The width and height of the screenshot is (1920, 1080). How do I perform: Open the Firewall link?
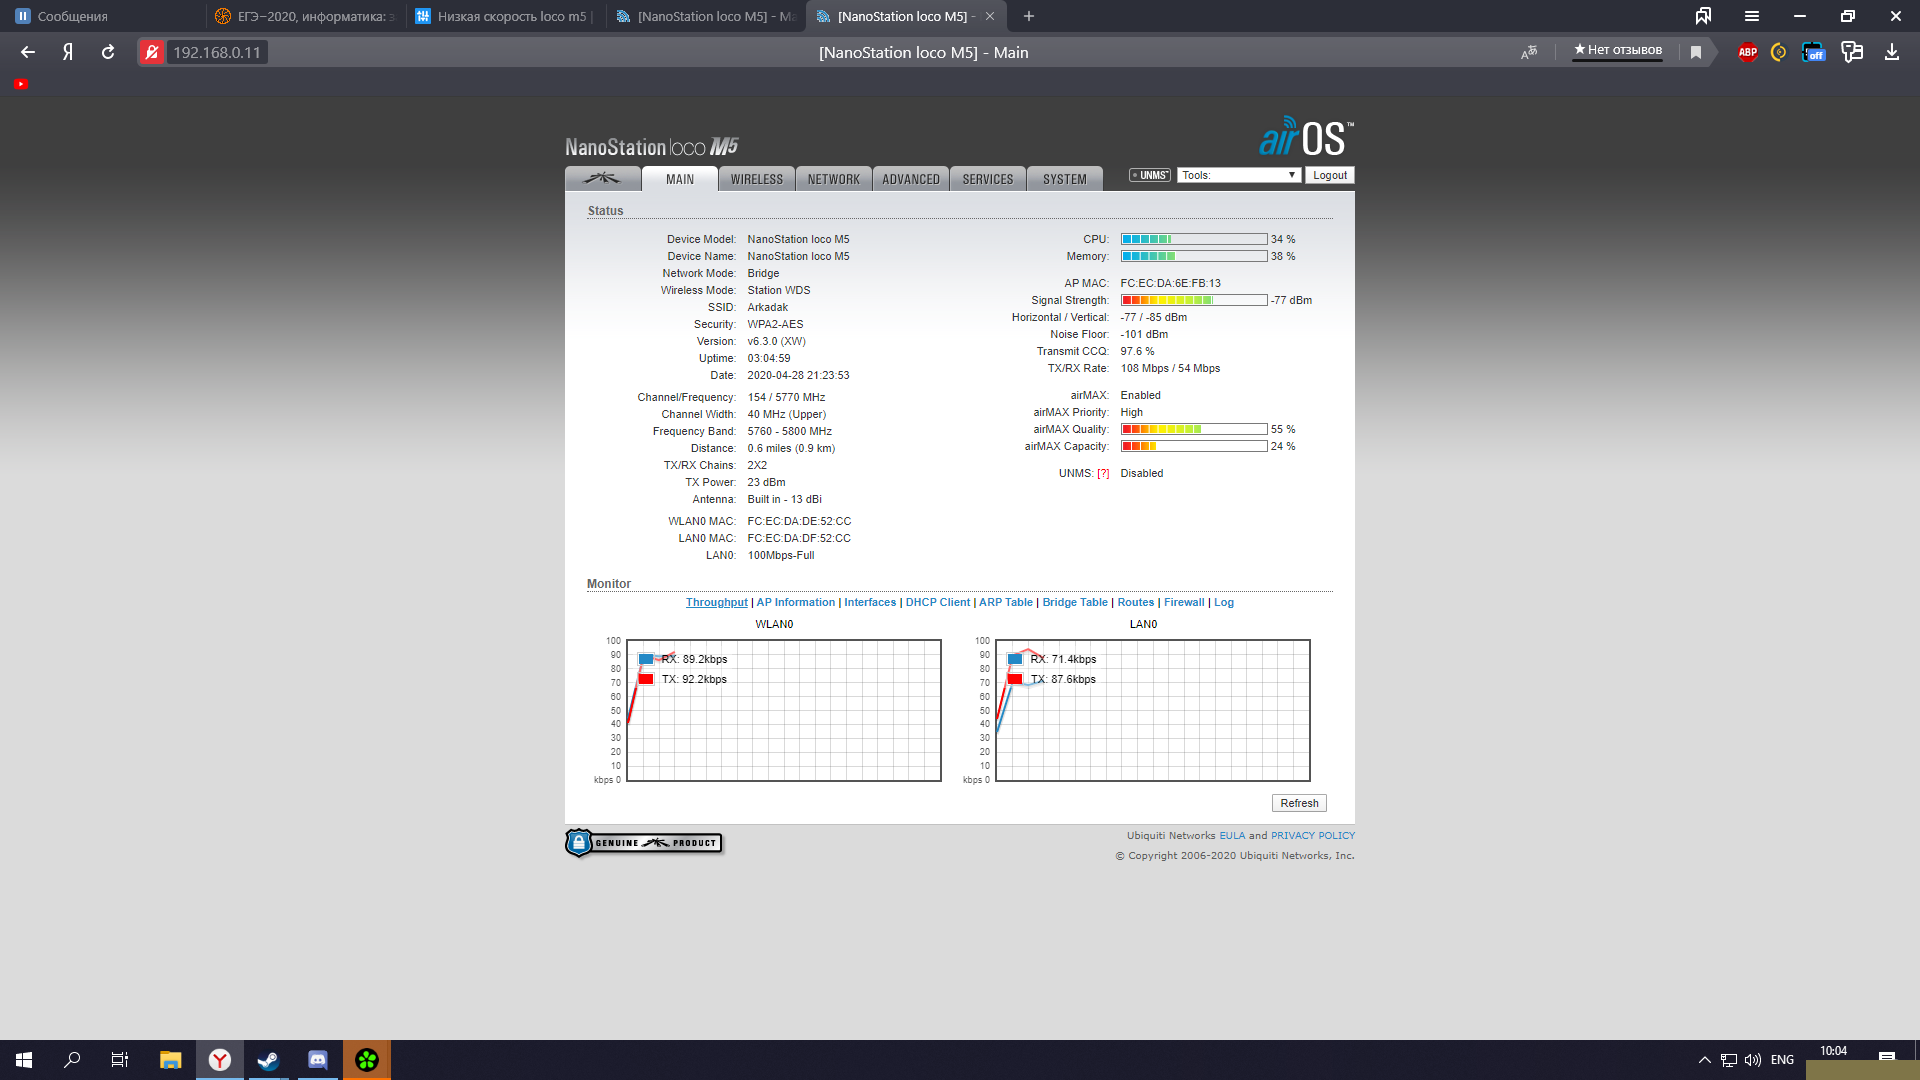[x=1184, y=602]
